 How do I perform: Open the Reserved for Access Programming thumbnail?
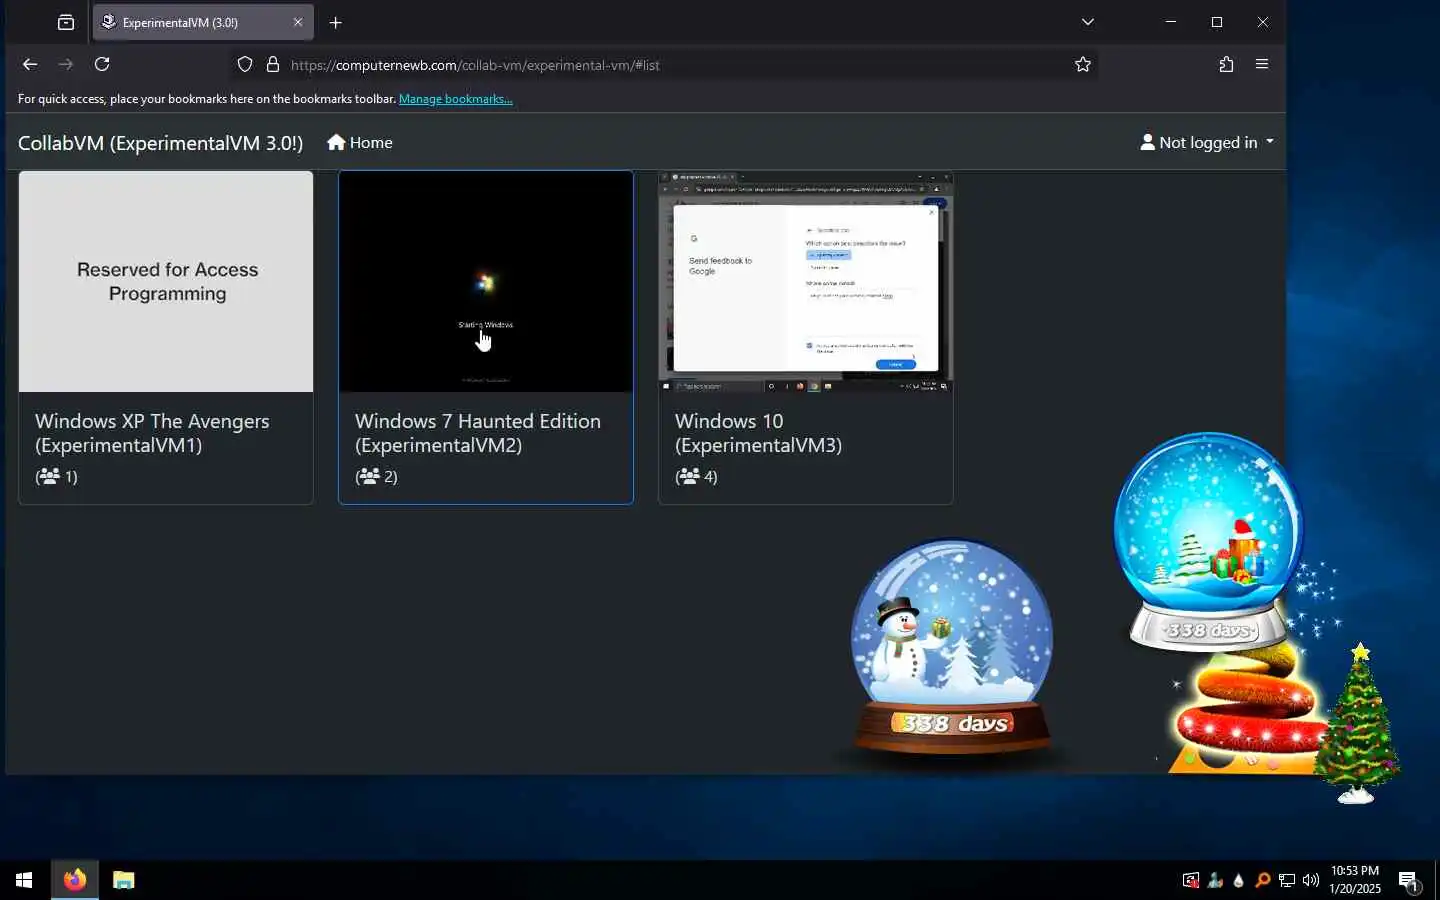[x=166, y=282]
